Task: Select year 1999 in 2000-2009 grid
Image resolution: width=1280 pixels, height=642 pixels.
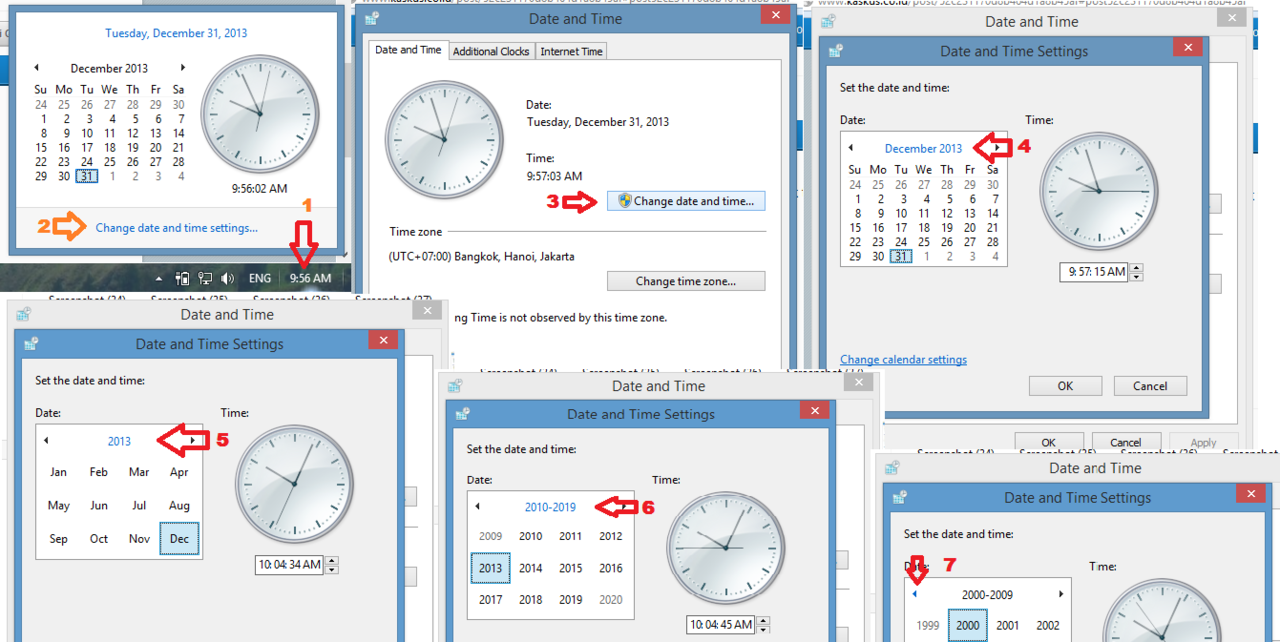Action: (927, 626)
